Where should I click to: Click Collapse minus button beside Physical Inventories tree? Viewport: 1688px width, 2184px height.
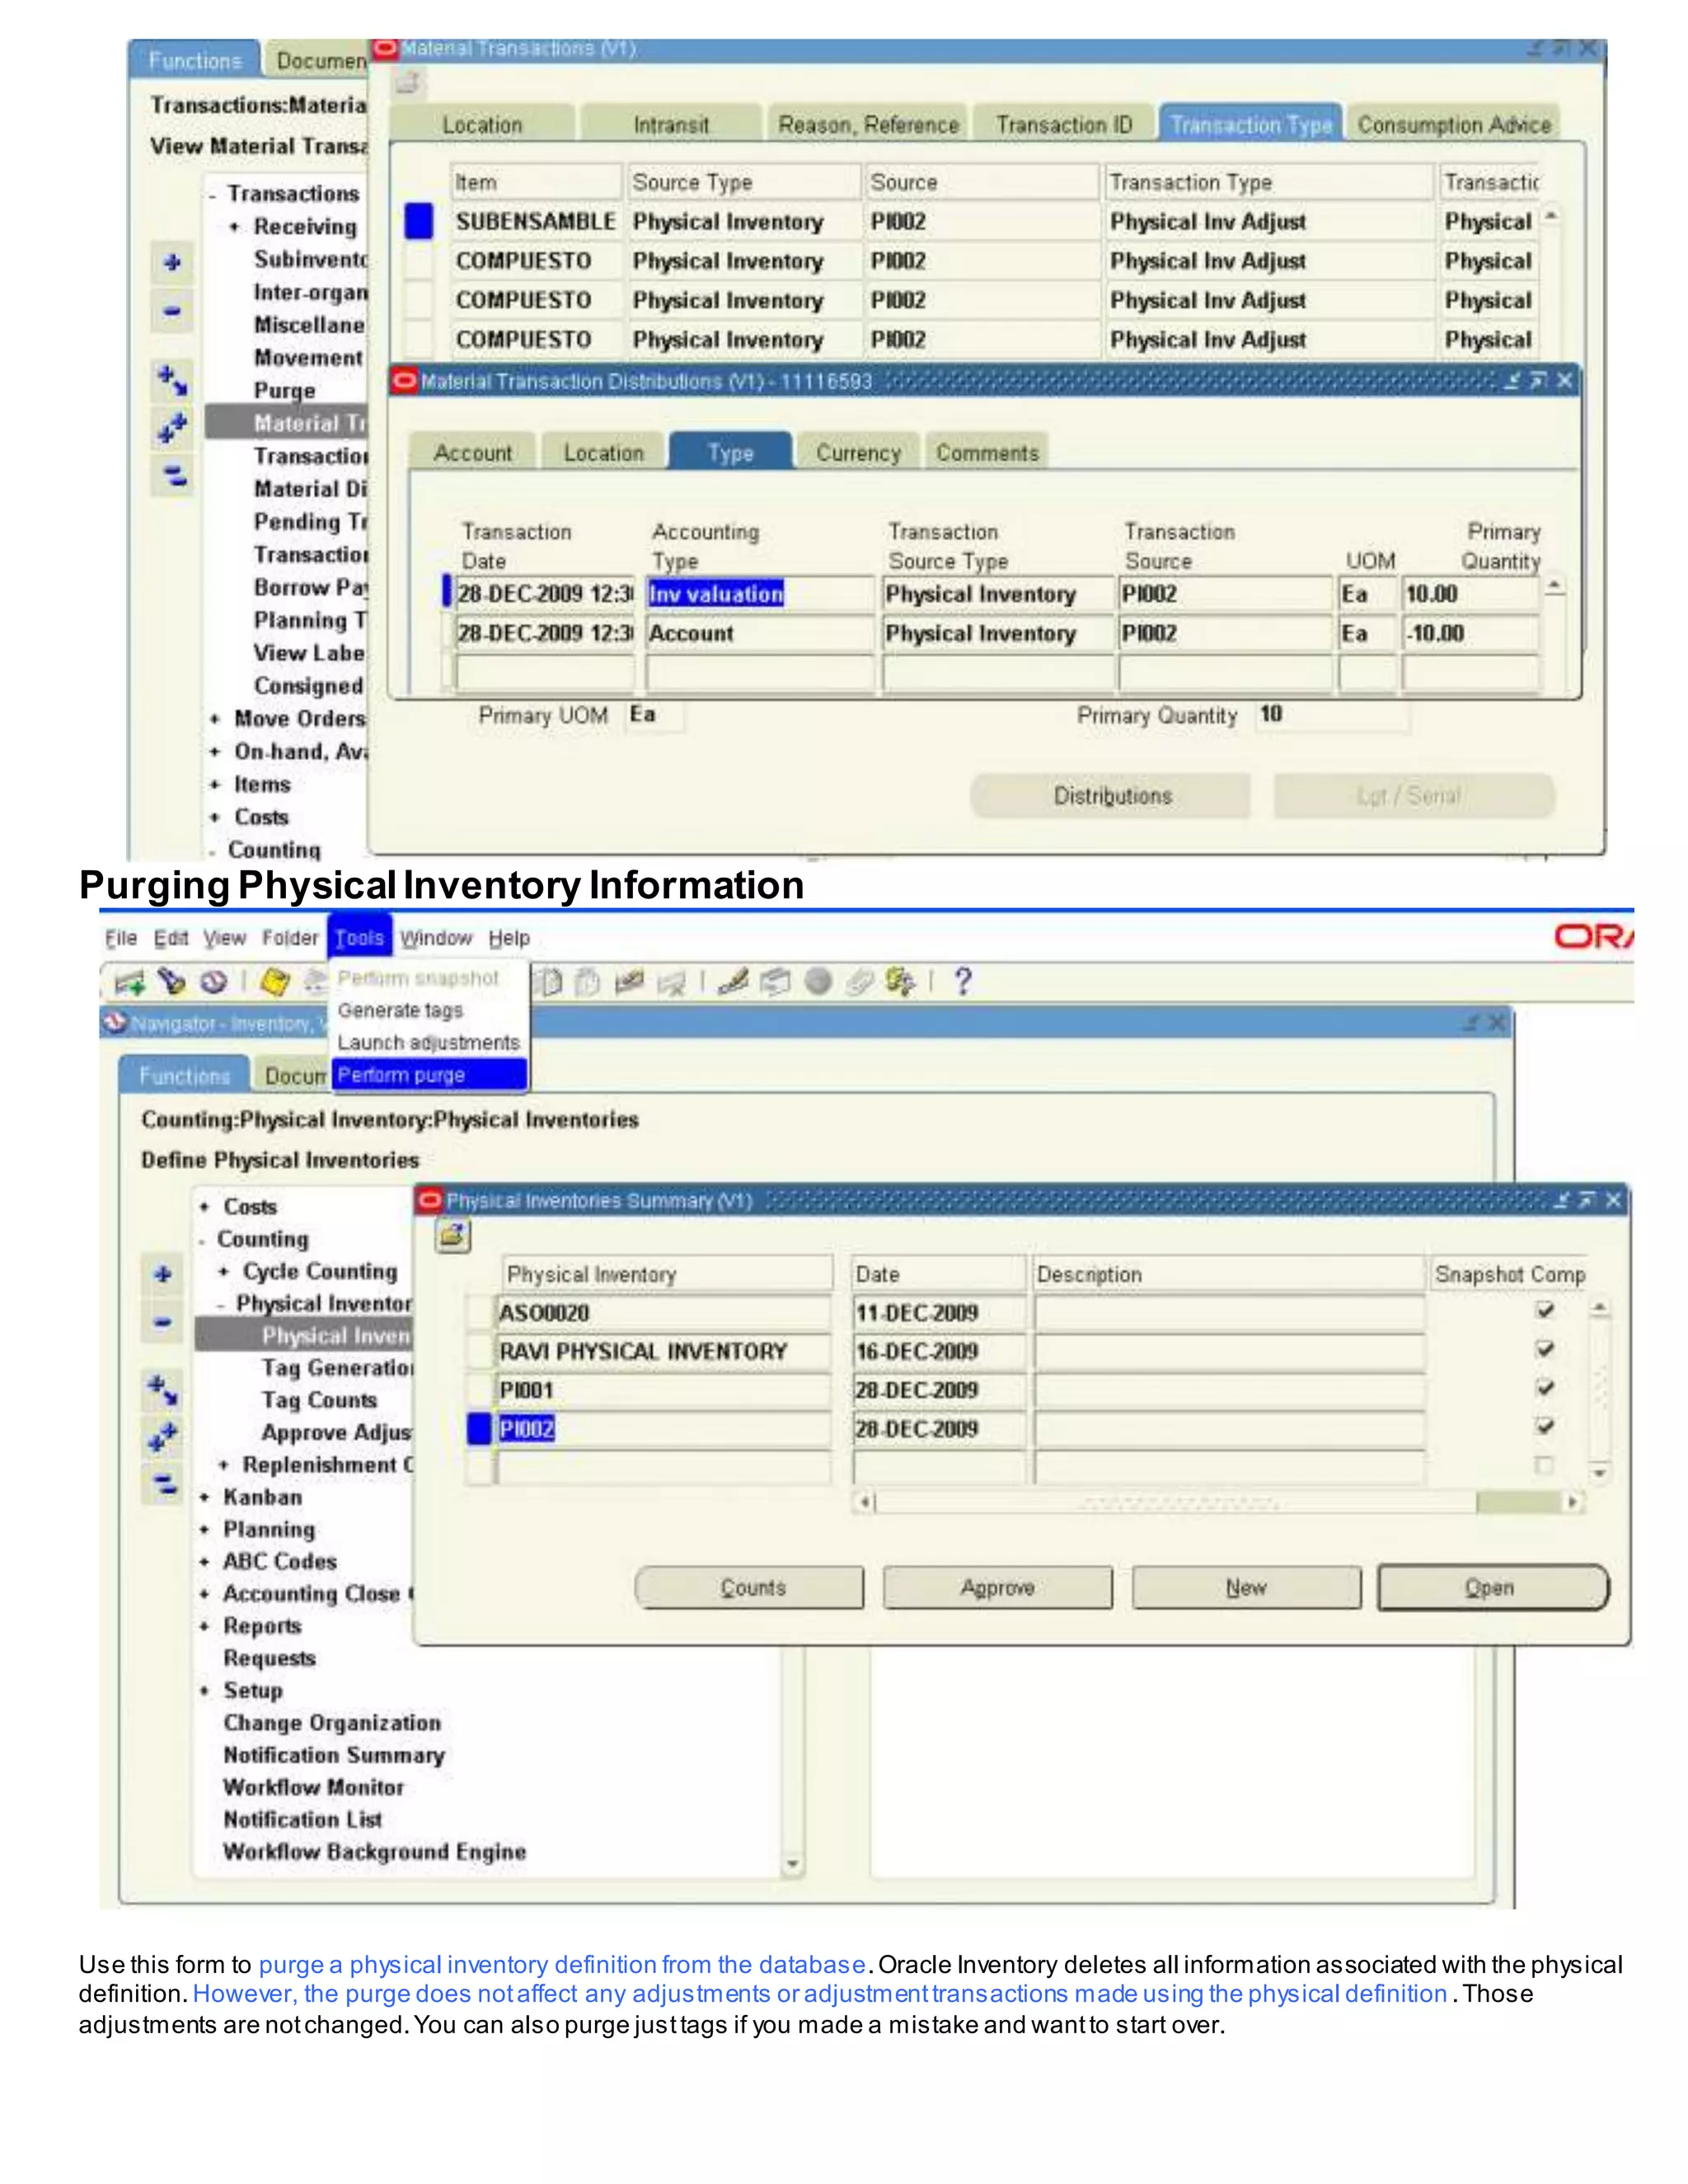click(x=163, y=1323)
